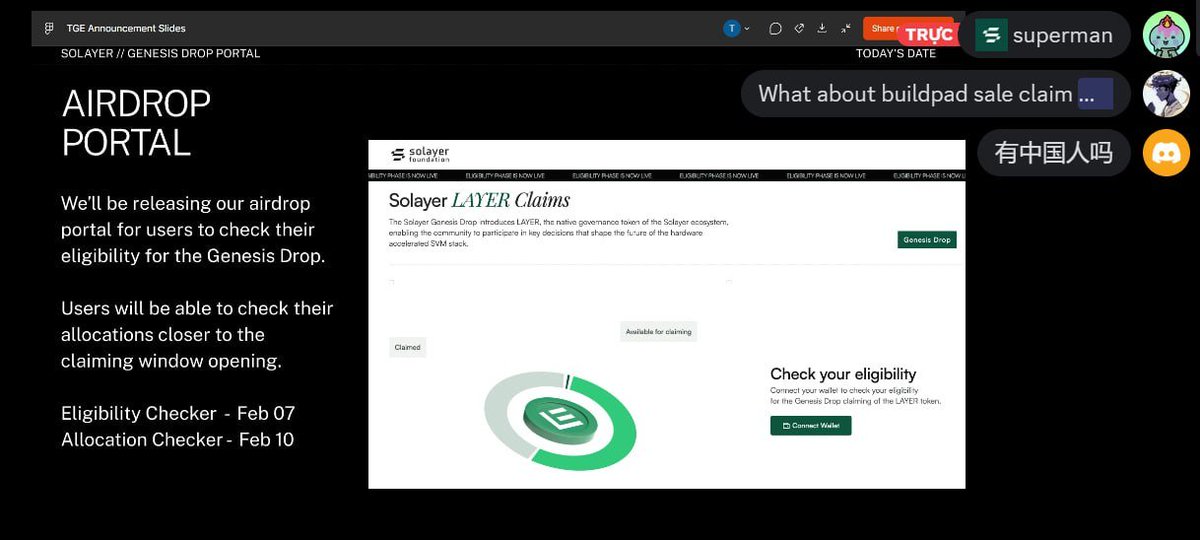The height and width of the screenshot is (540, 1200).
Task: Expand the chevron beside the T avatar
Action: tap(747, 29)
